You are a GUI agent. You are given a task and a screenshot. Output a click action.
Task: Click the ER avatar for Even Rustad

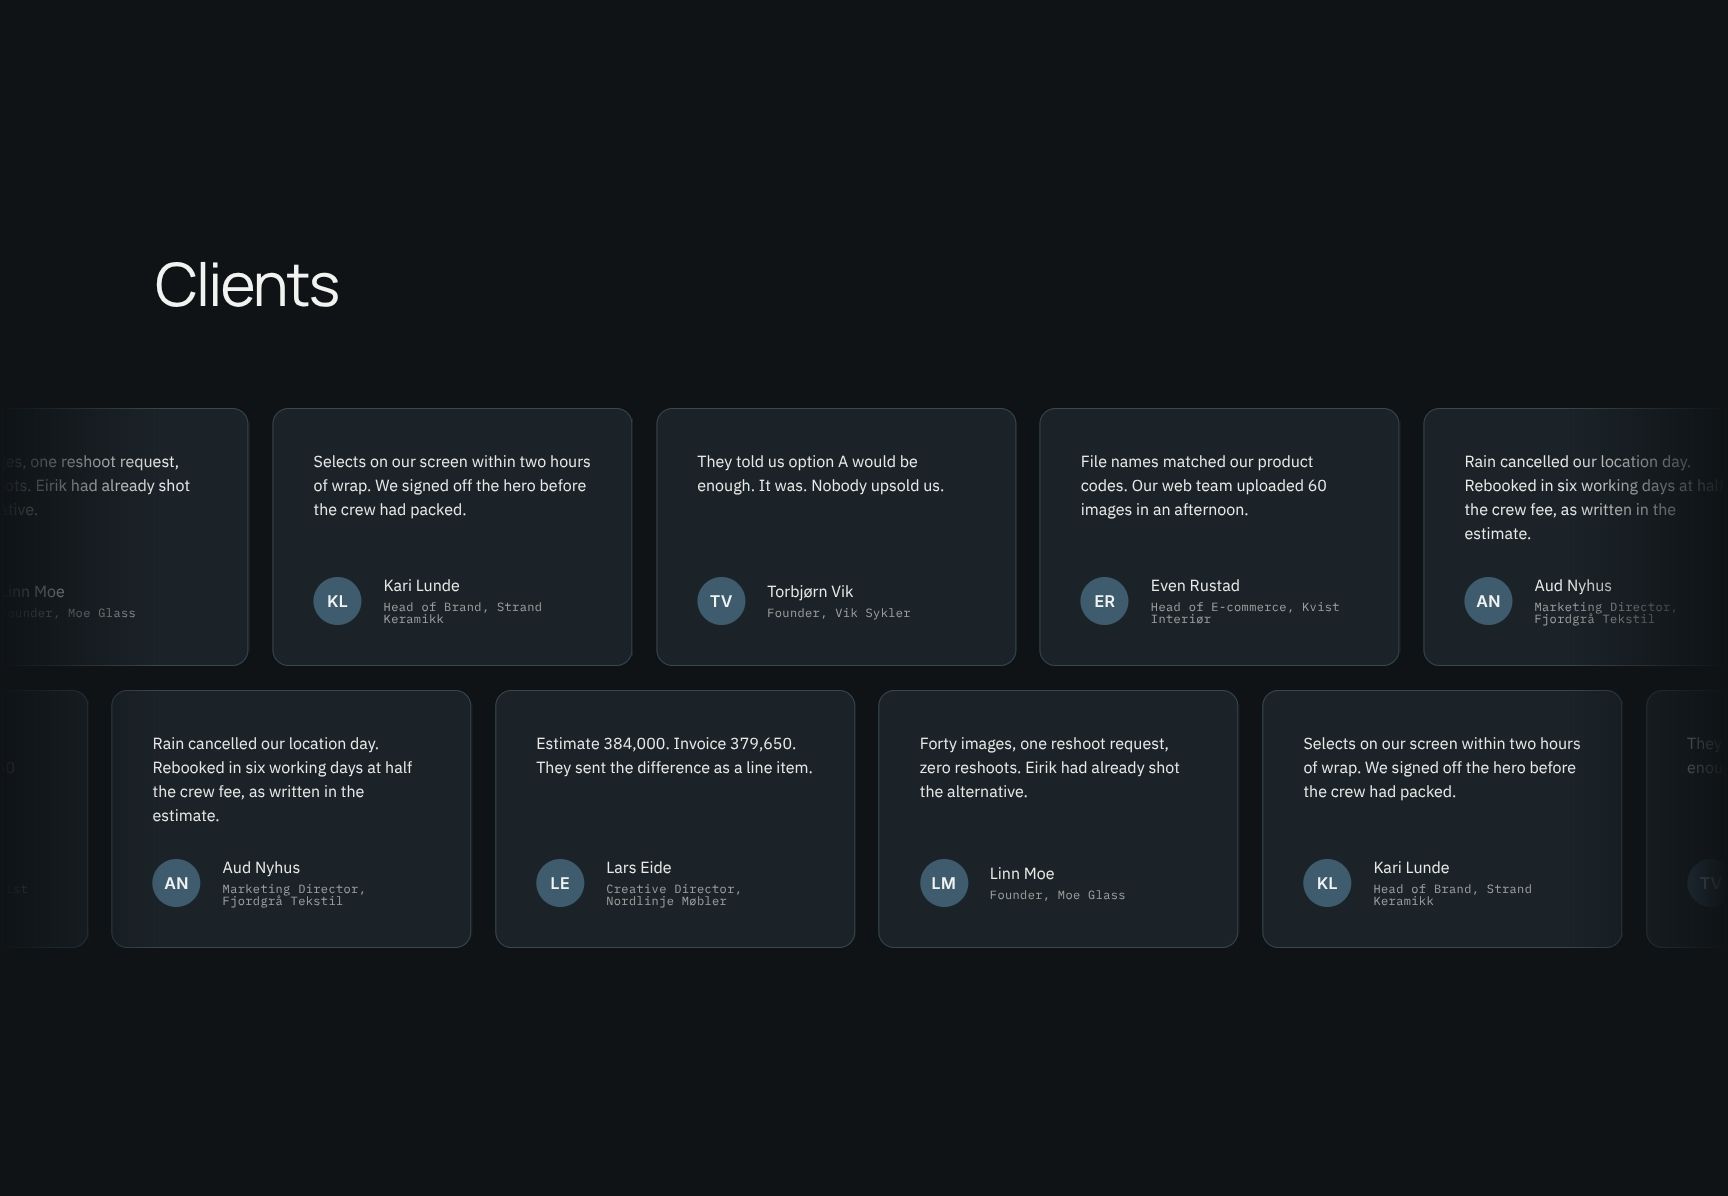(x=1104, y=601)
